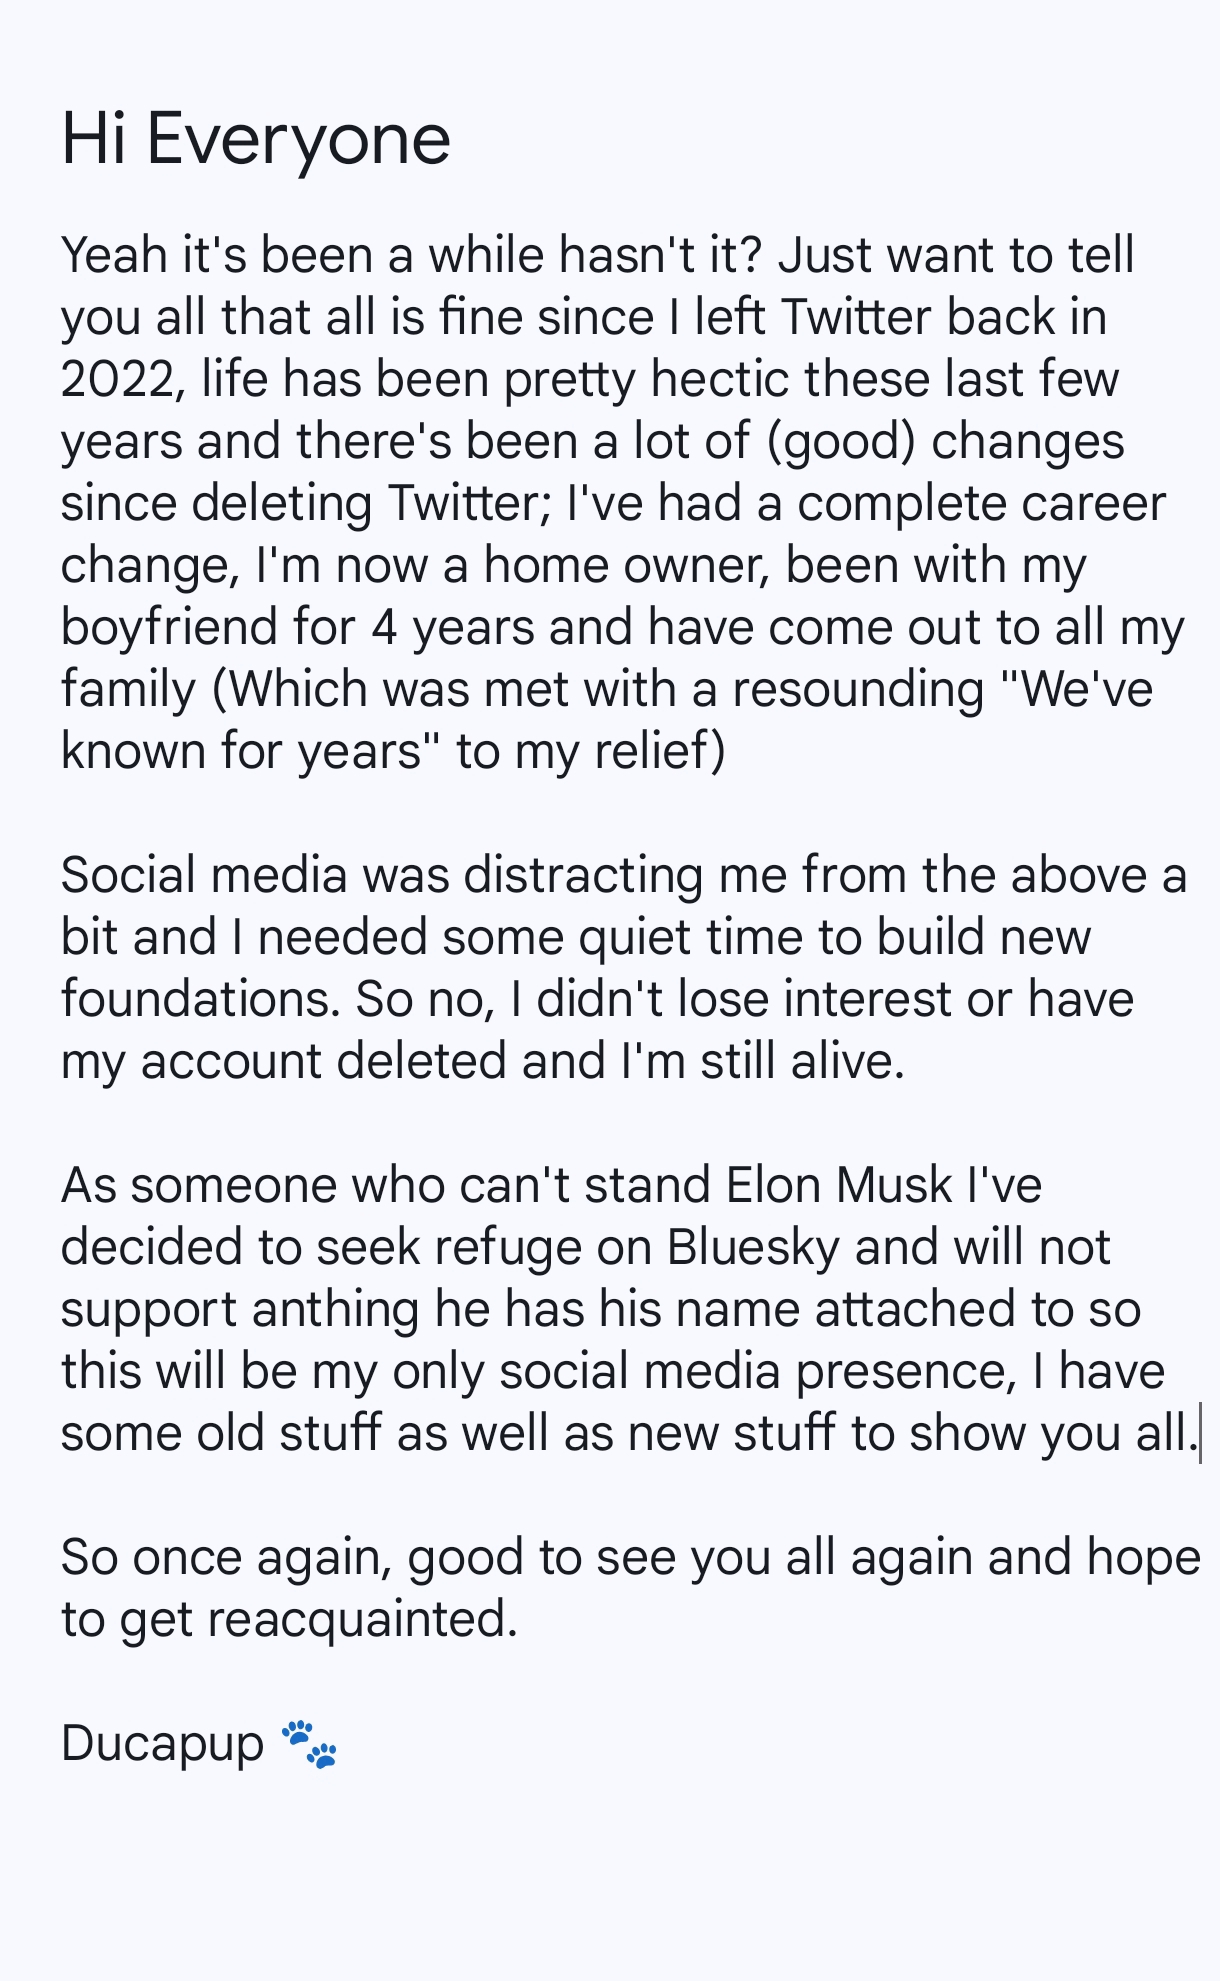
Task: Place cursor on the signature "Ducapup"
Action: [x=162, y=1744]
